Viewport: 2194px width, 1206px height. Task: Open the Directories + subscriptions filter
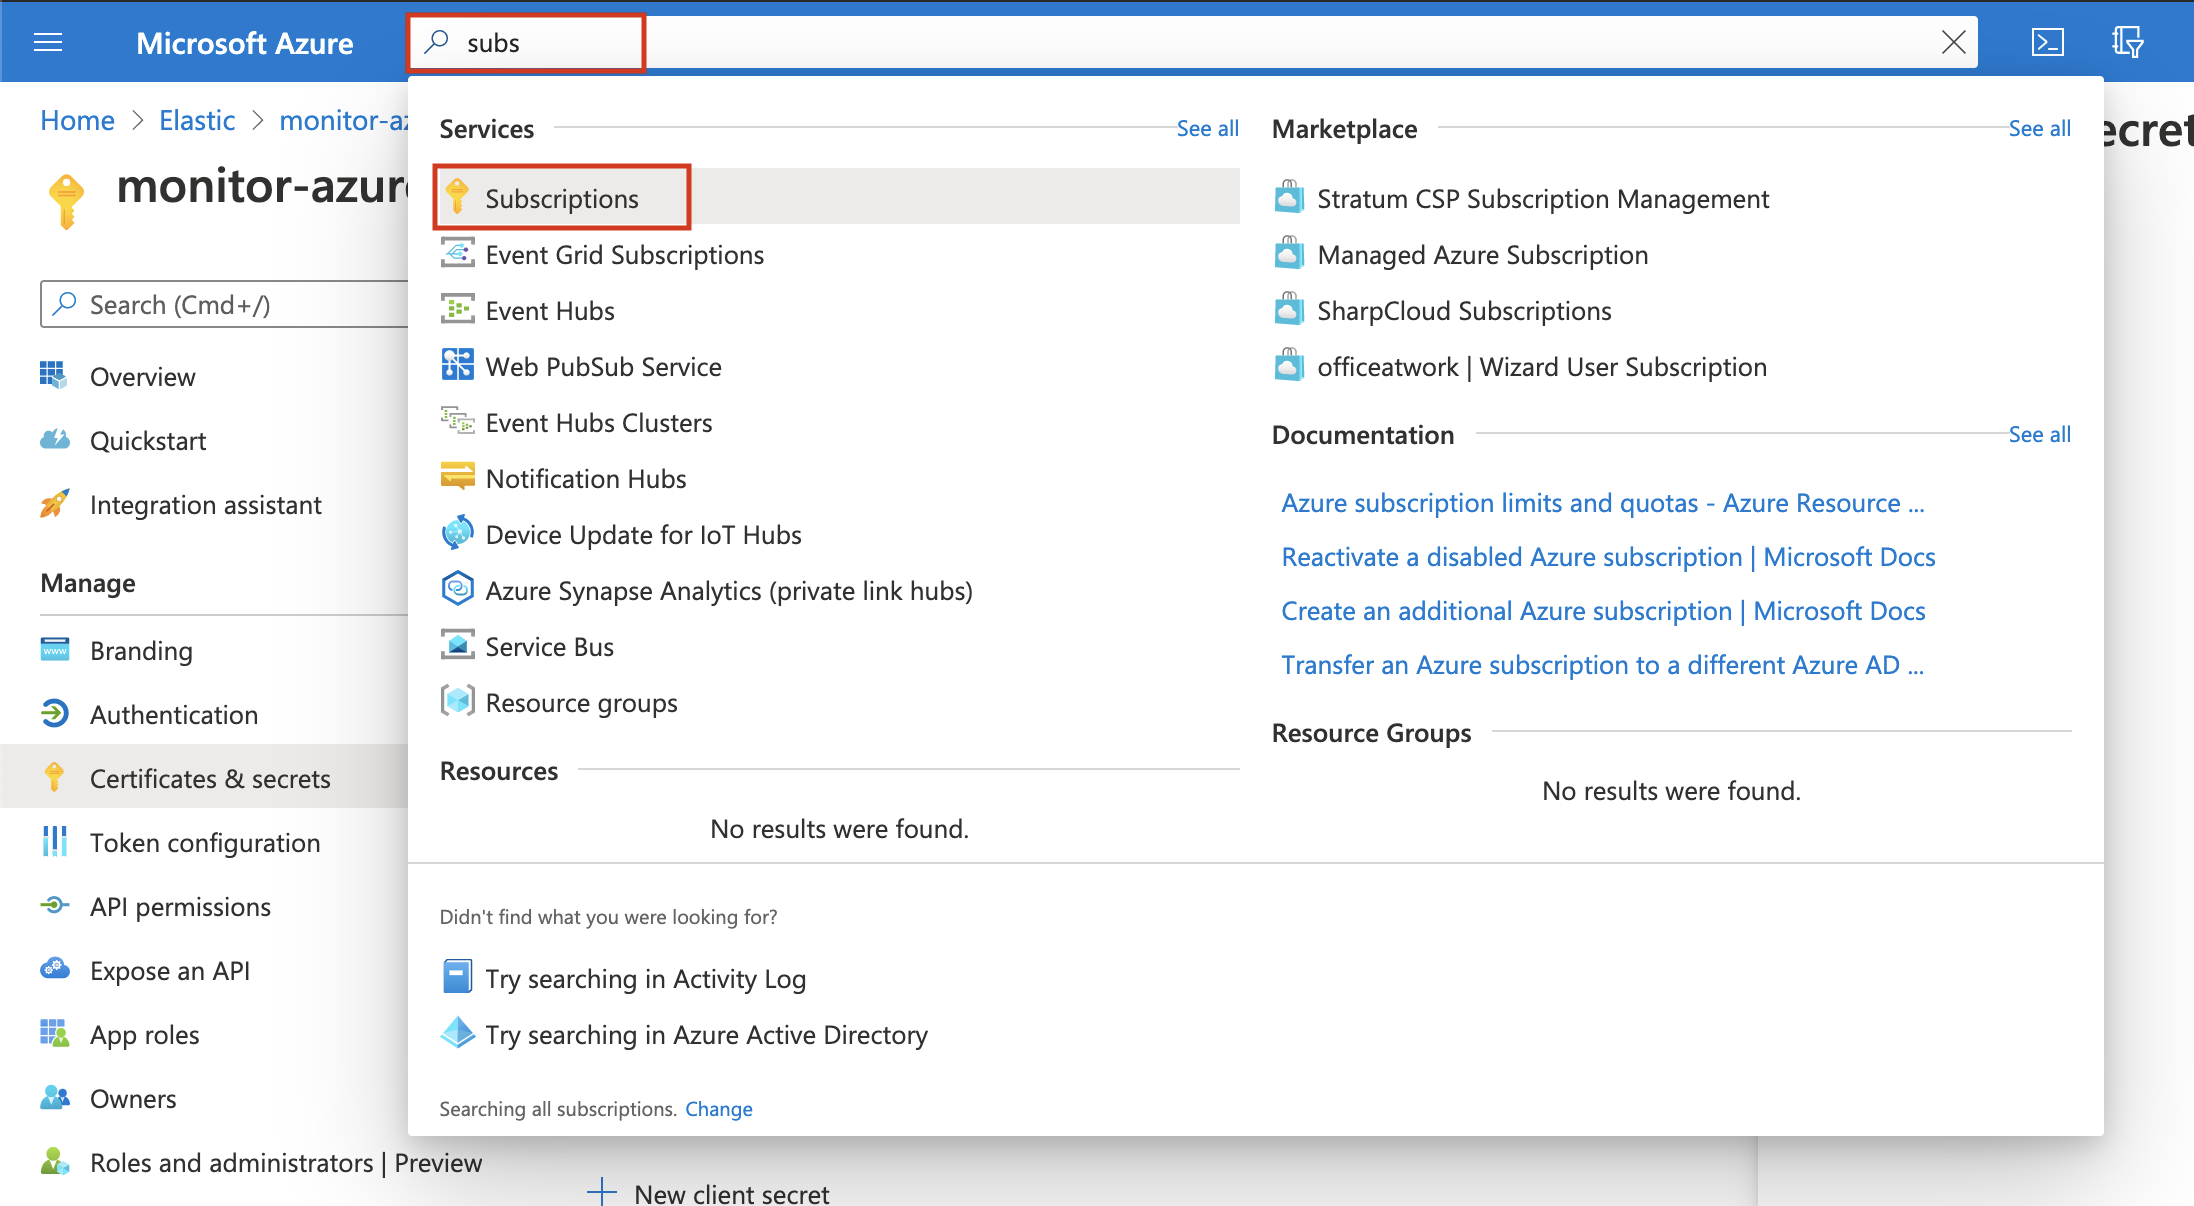point(2128,42)
